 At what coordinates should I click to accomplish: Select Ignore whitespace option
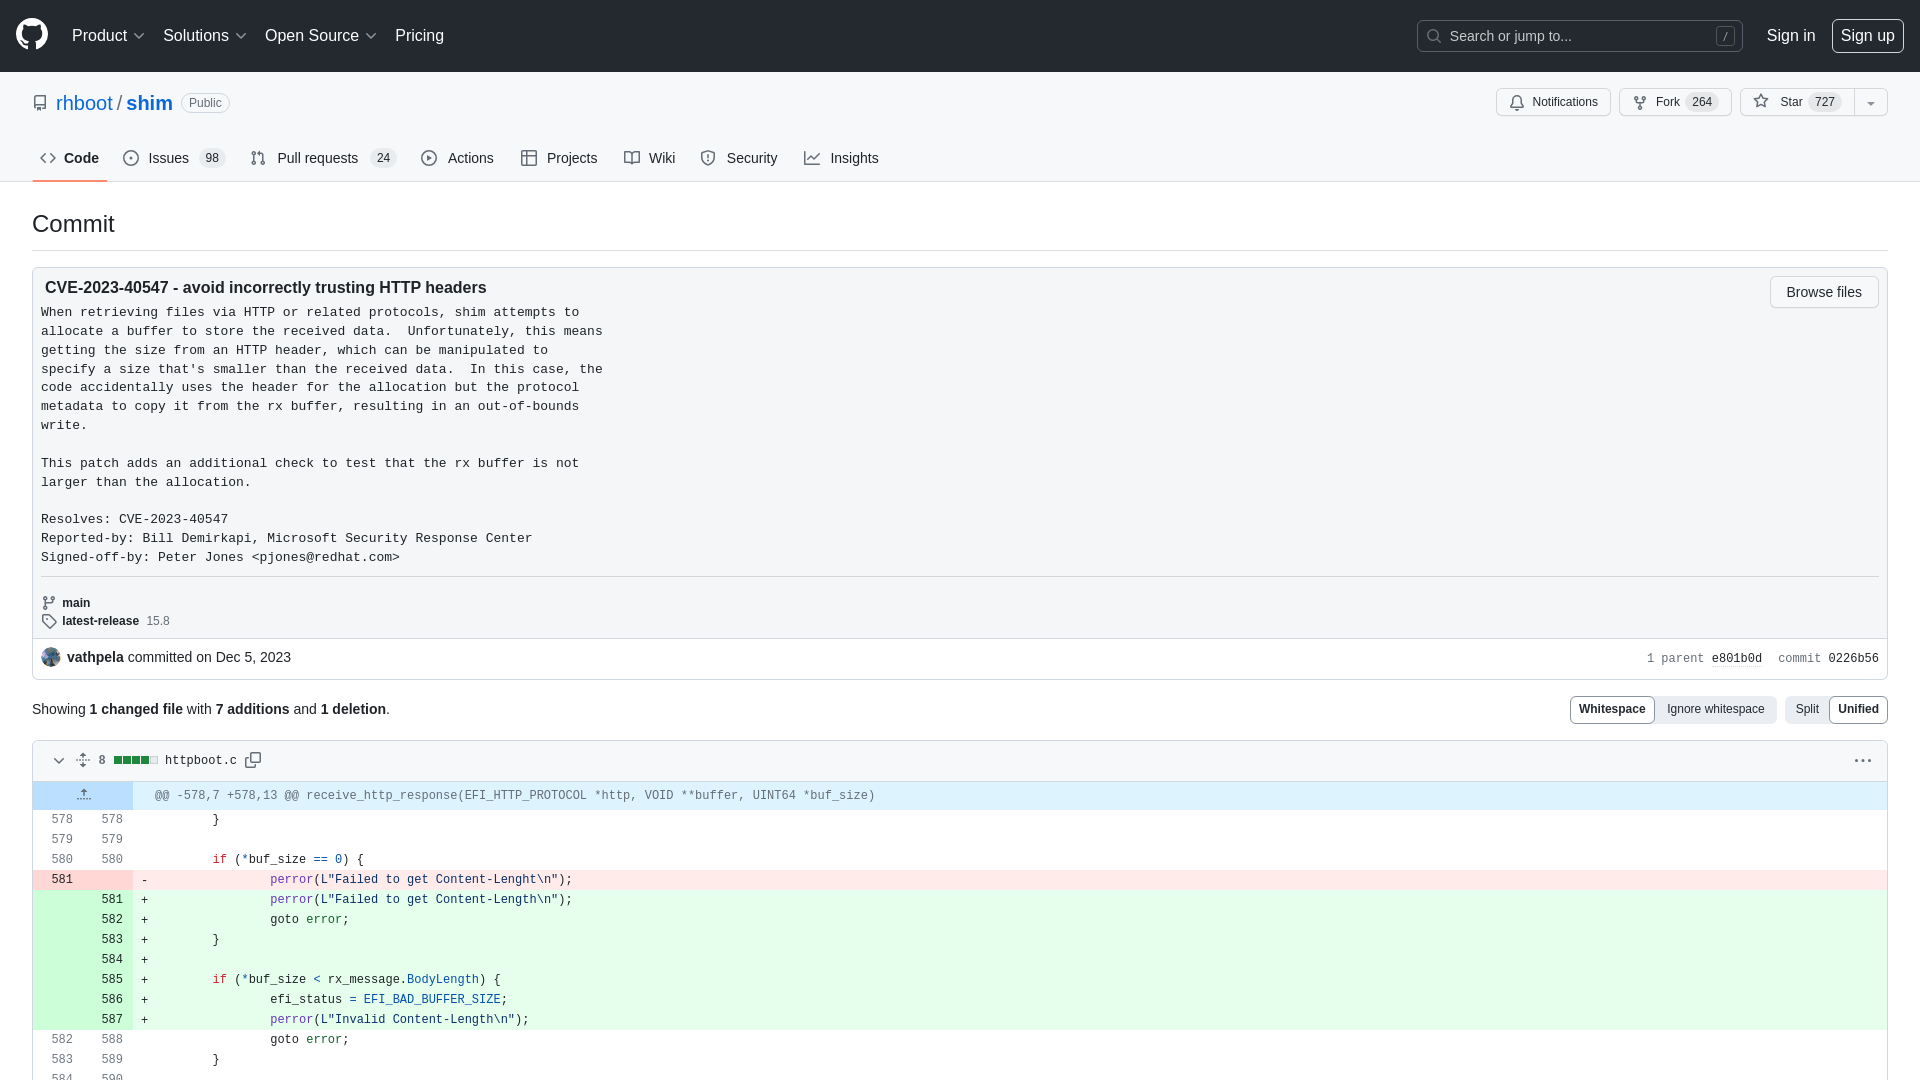tap(1715, 709)
